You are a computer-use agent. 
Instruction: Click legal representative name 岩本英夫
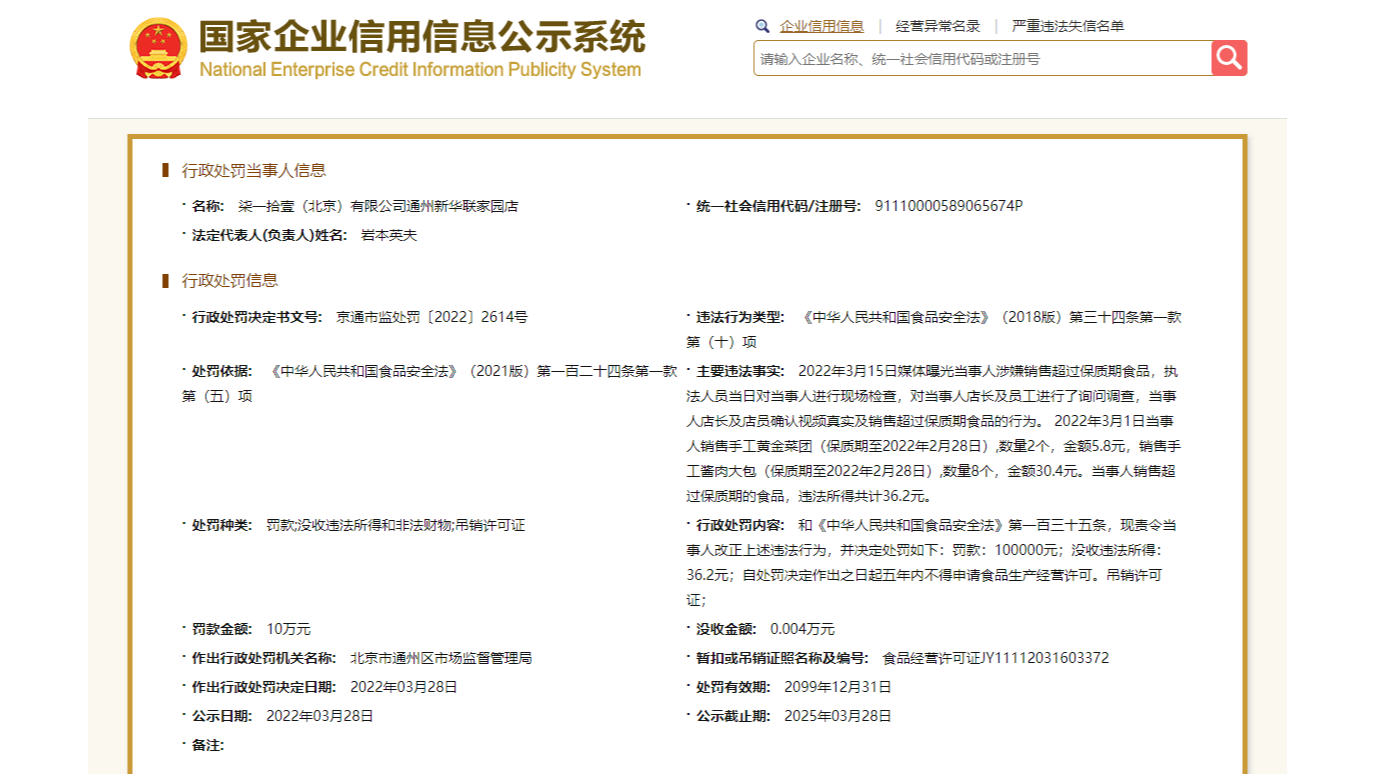coord(388,235)
